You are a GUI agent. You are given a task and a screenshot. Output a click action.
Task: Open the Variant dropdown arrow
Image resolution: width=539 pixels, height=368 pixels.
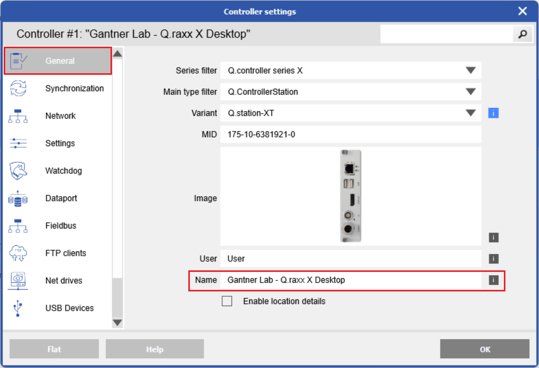coord(471,113)
